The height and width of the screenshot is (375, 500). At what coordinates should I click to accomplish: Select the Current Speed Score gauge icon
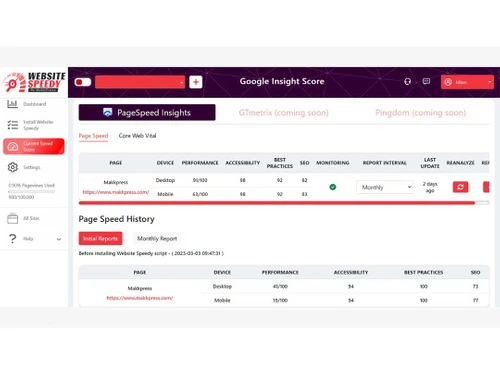13,146
